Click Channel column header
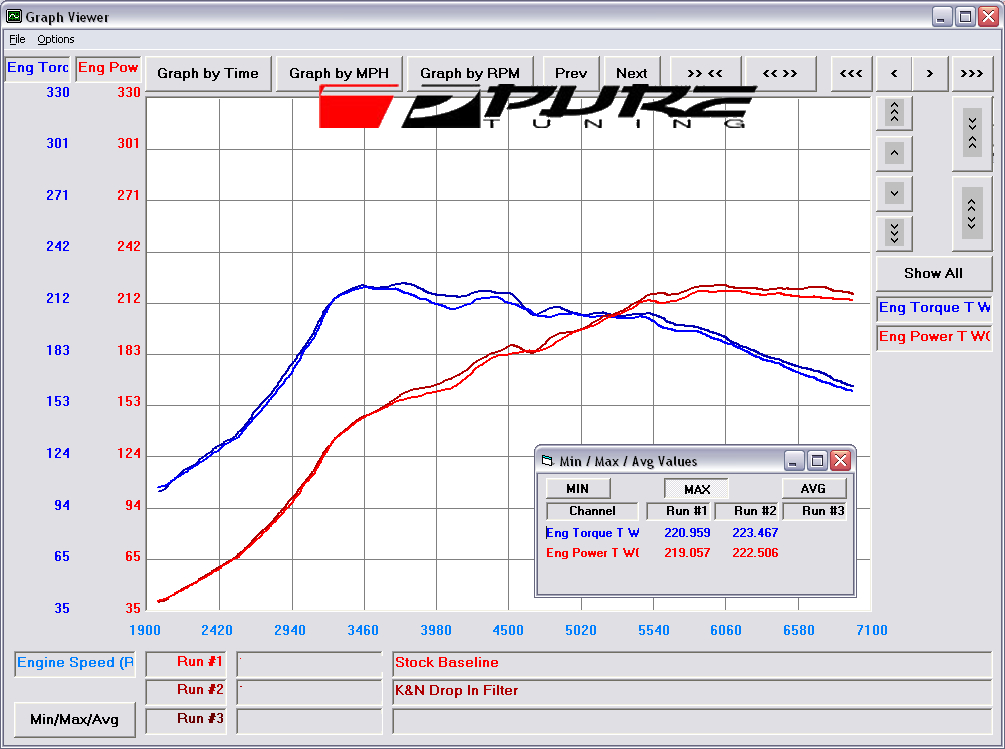This screenshot has height=749, width=1005. (592, 511)
